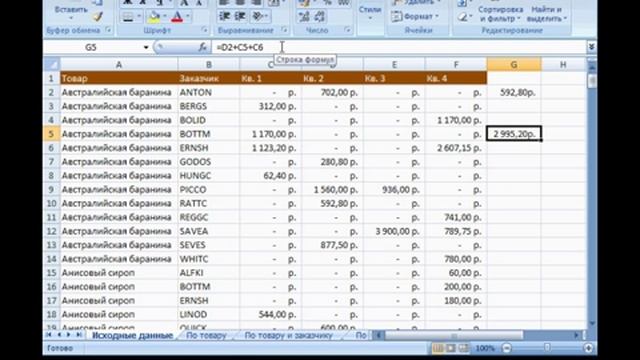The image size is (640, 360).
Task: Switch to Normal view in status bar
Action: [x=438, y=348]
